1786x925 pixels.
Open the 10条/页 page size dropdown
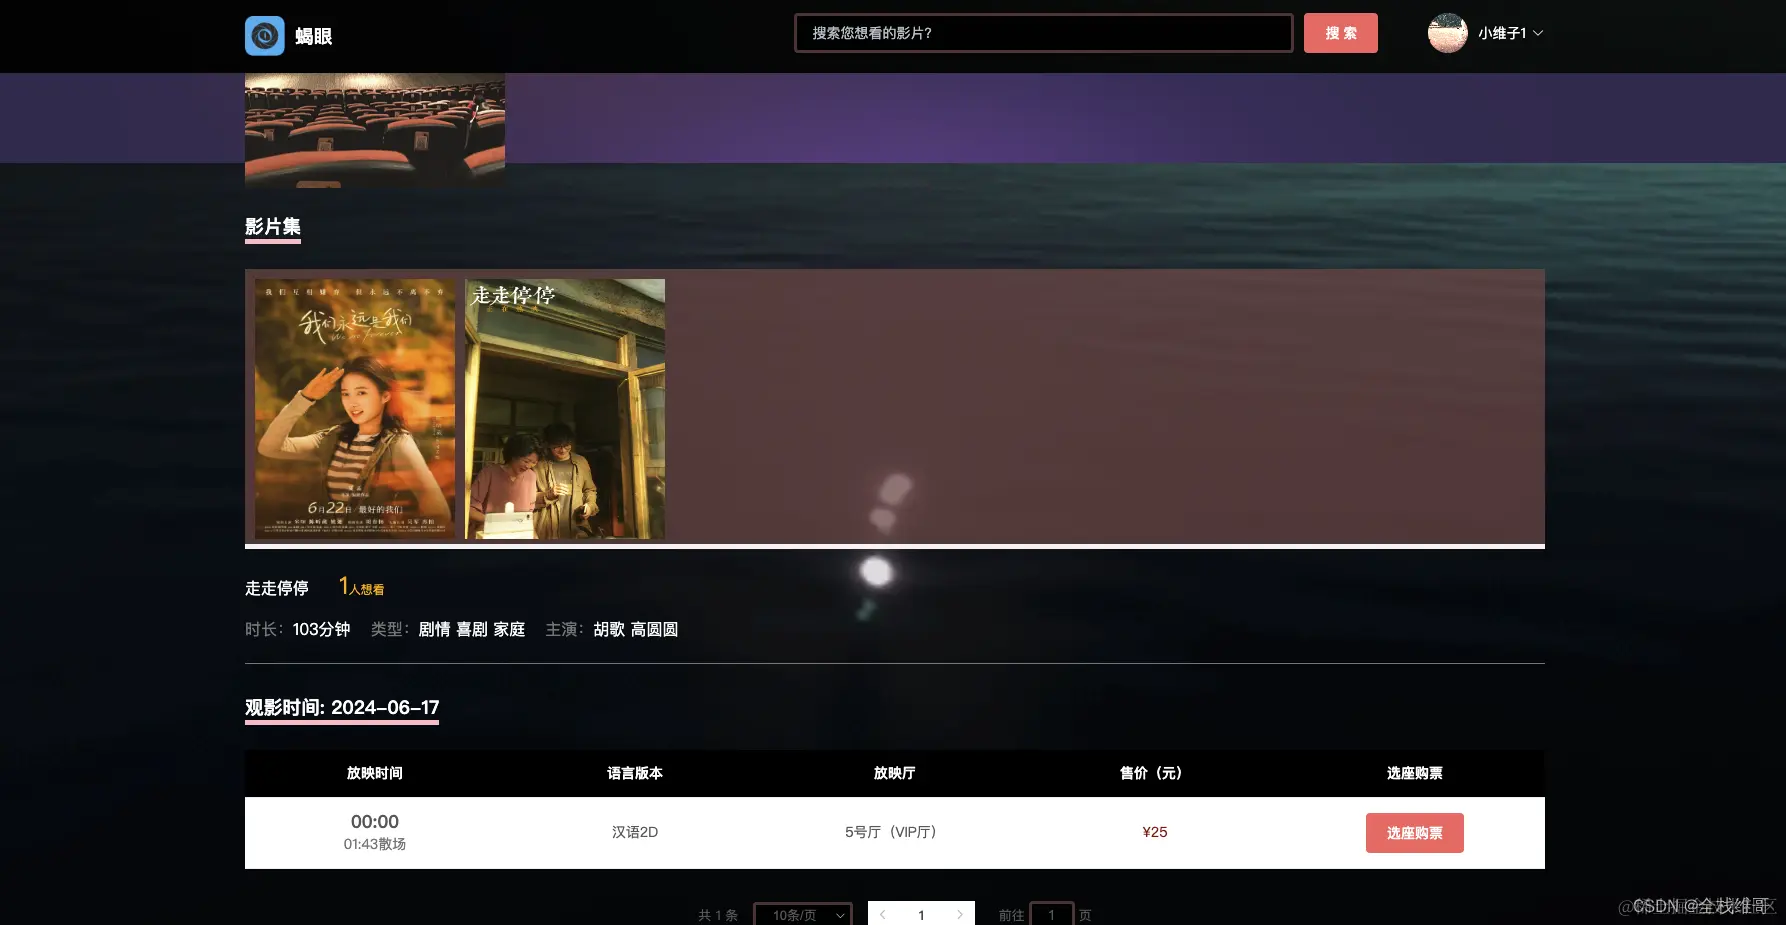(x=802, y=914)
